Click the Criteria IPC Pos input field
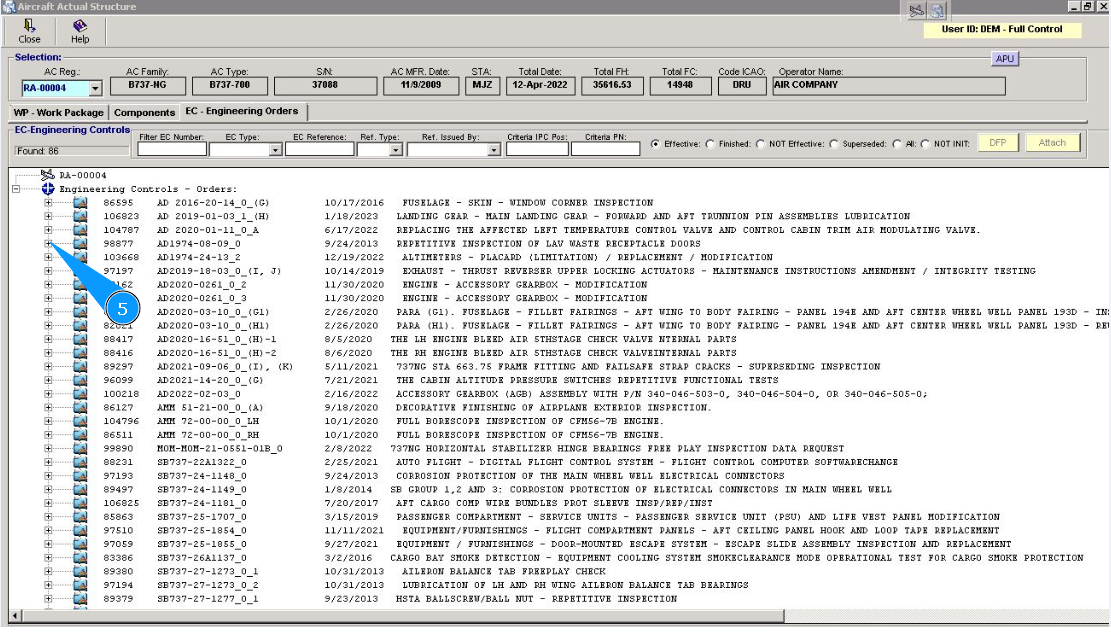The width and height of the screenshot is (1111, 633). pos(537,150)
